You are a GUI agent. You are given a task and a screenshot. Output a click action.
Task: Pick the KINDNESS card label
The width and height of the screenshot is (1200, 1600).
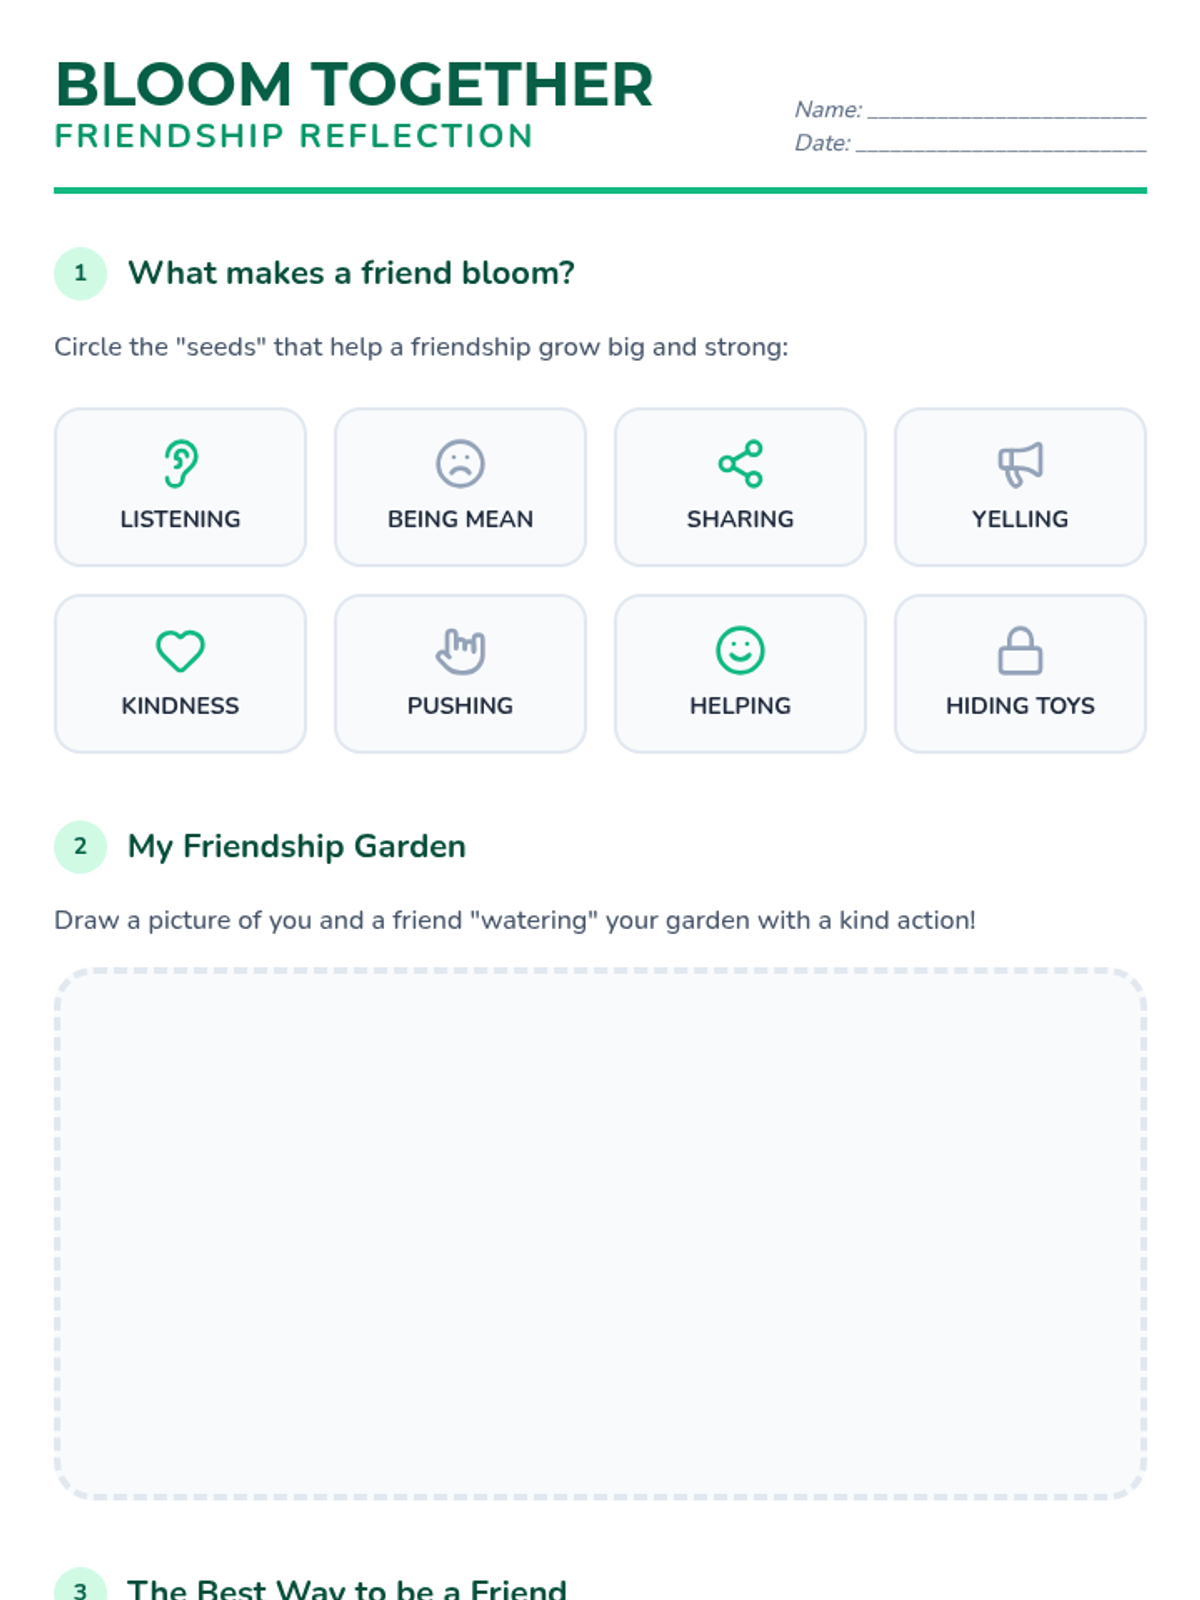click(180, 706)
